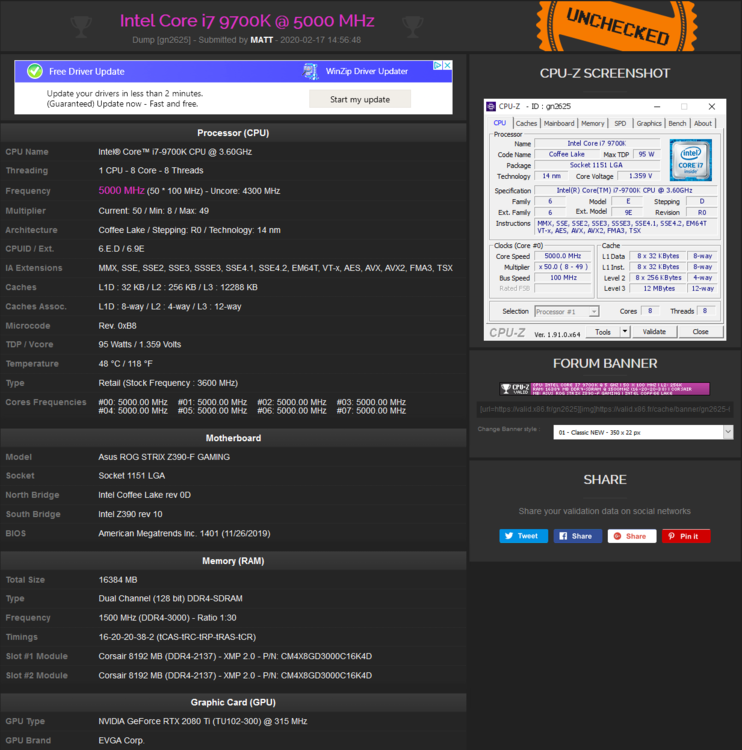Click the red Pinterest Pin it button
This screenshot has width=742, height=750.
[x=685, y=536]
